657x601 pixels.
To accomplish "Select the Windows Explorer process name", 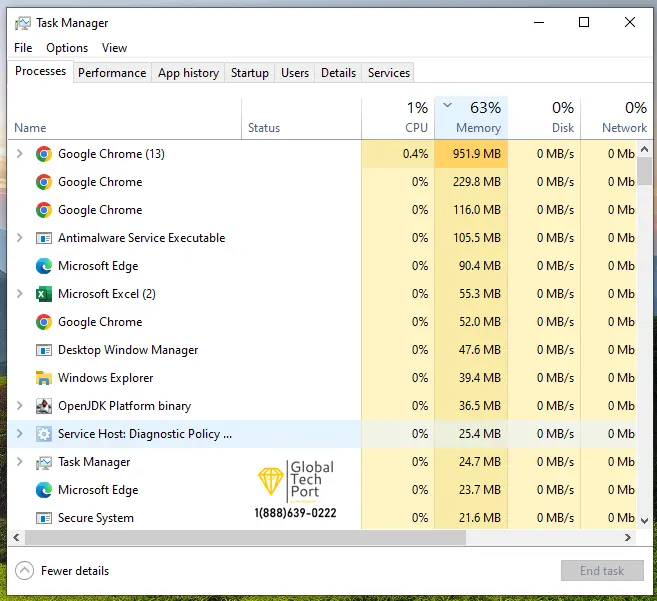I will (x=106, y=378).
